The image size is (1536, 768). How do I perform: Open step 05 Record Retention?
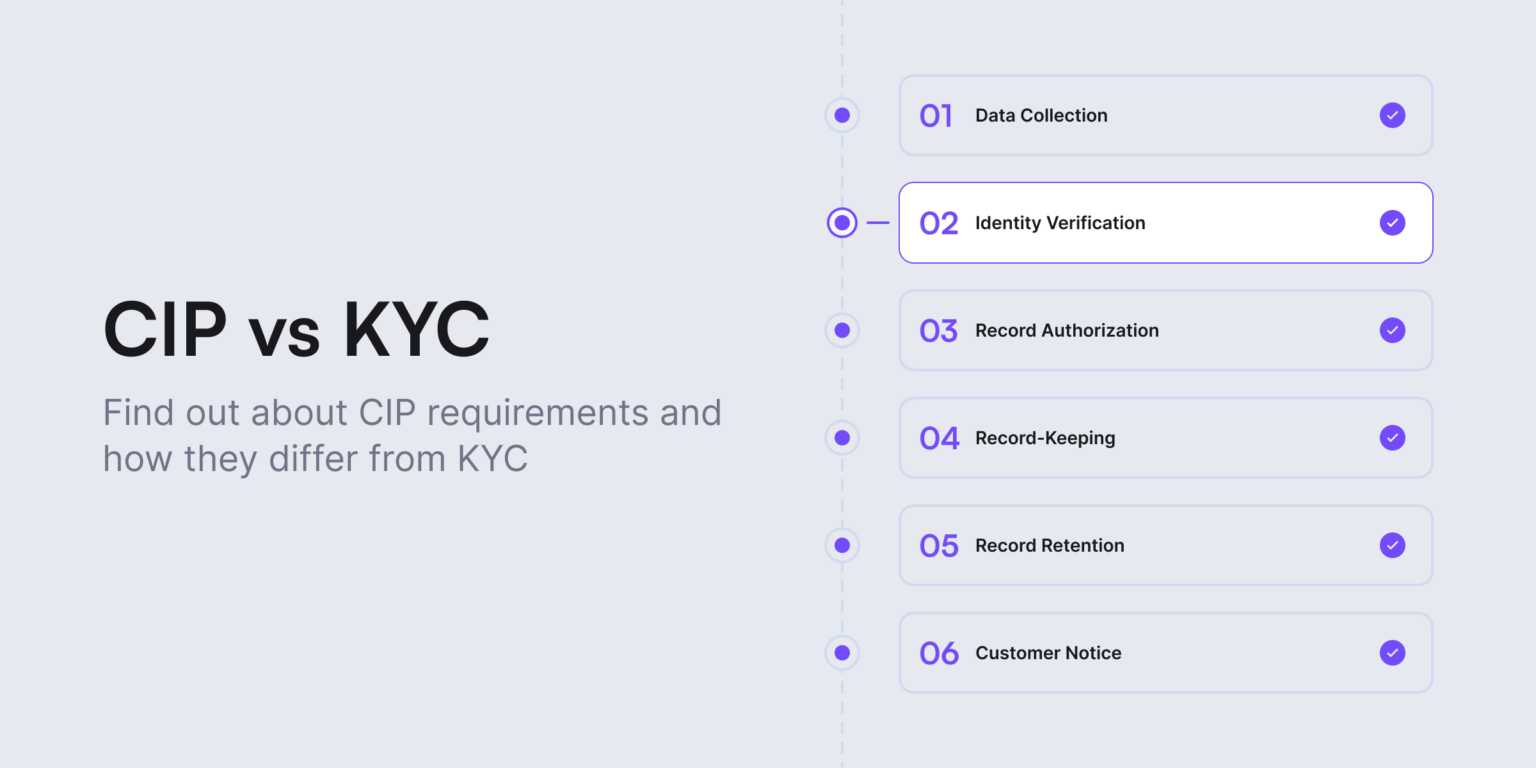pos(1165,545)
